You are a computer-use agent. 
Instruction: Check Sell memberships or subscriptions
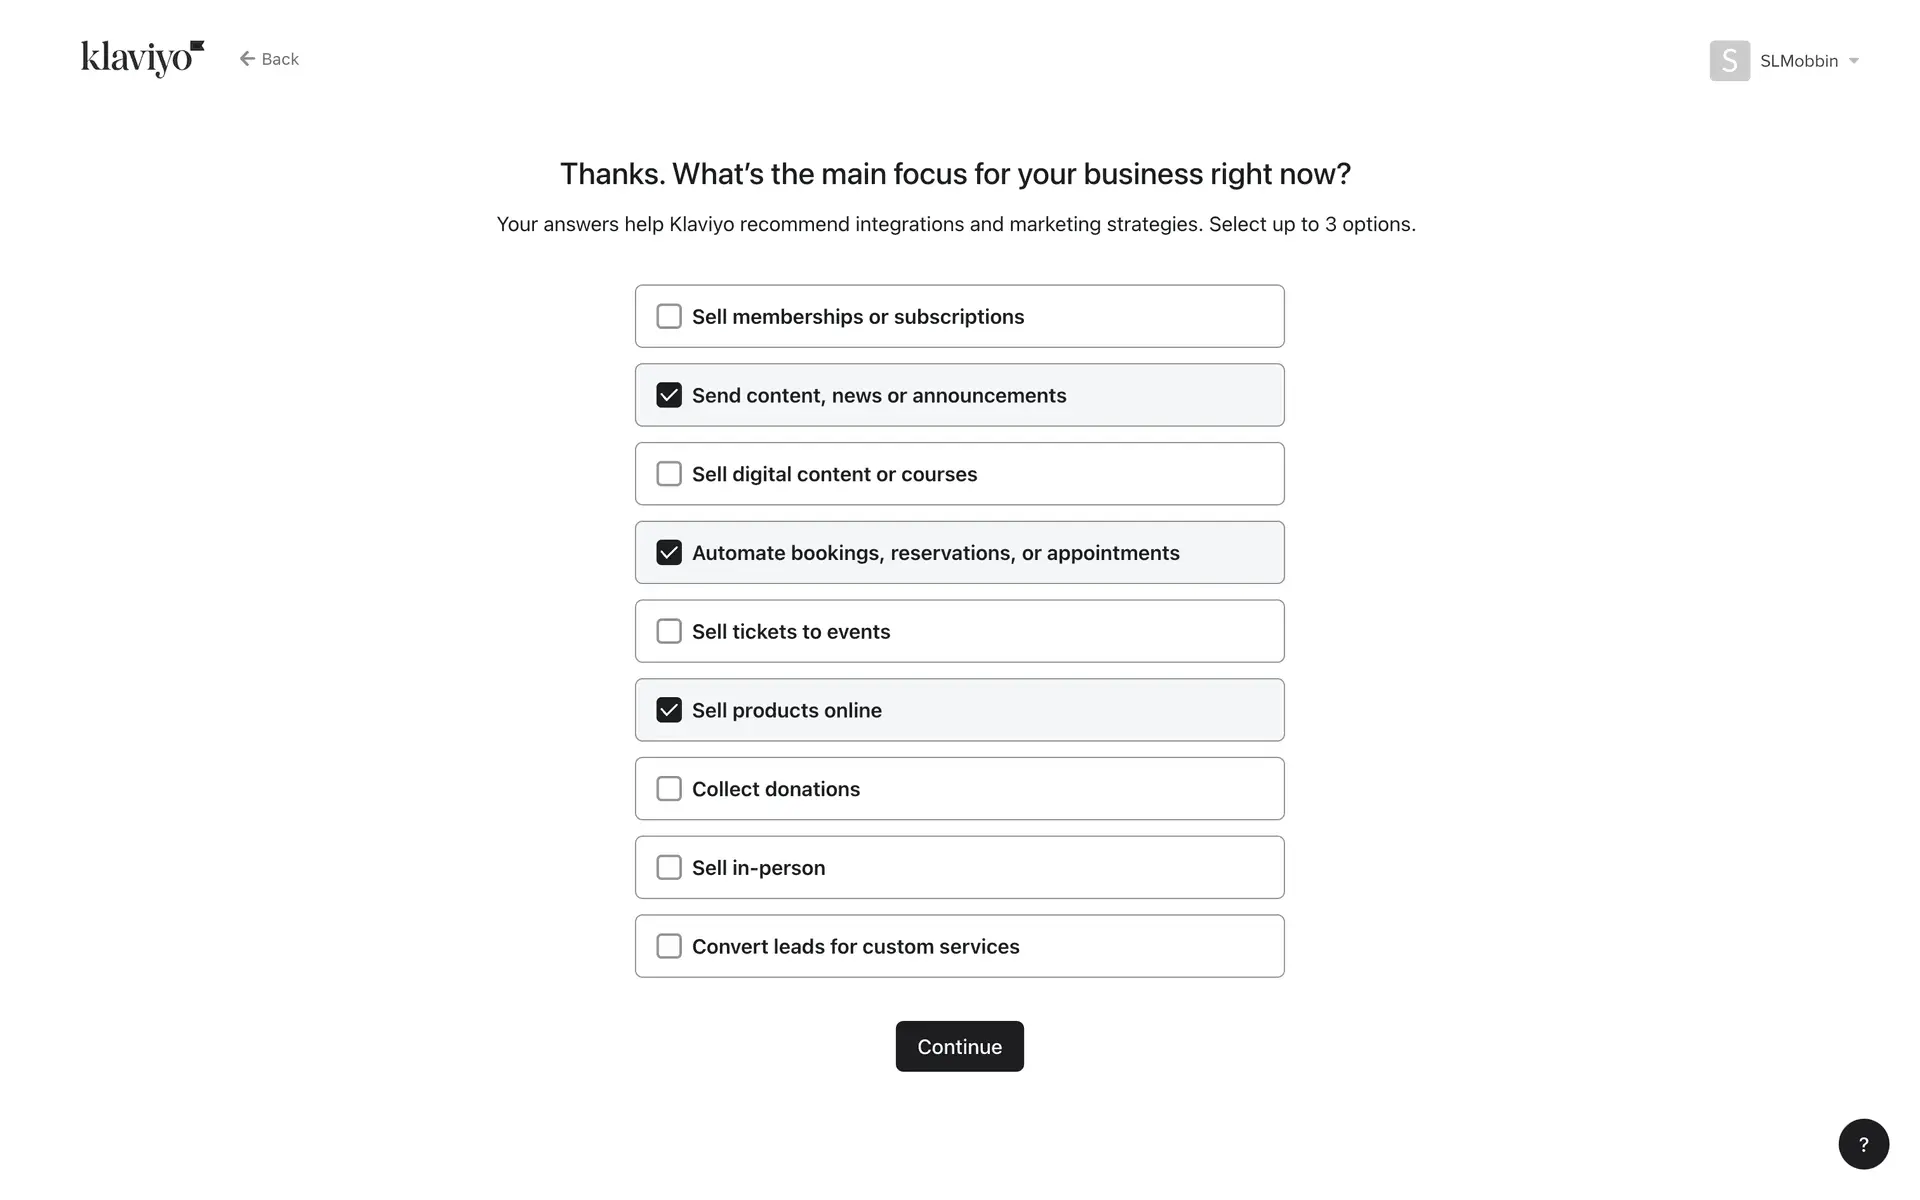[669, 317]
